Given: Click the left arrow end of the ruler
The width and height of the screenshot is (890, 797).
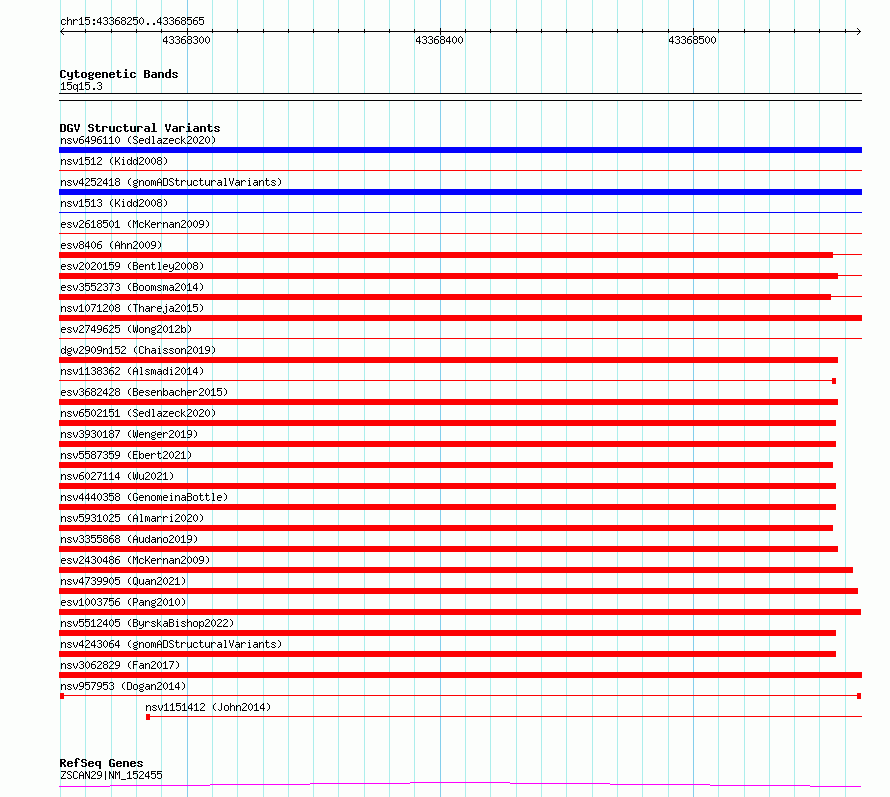Looking at the screenshot, I should 62,31.
